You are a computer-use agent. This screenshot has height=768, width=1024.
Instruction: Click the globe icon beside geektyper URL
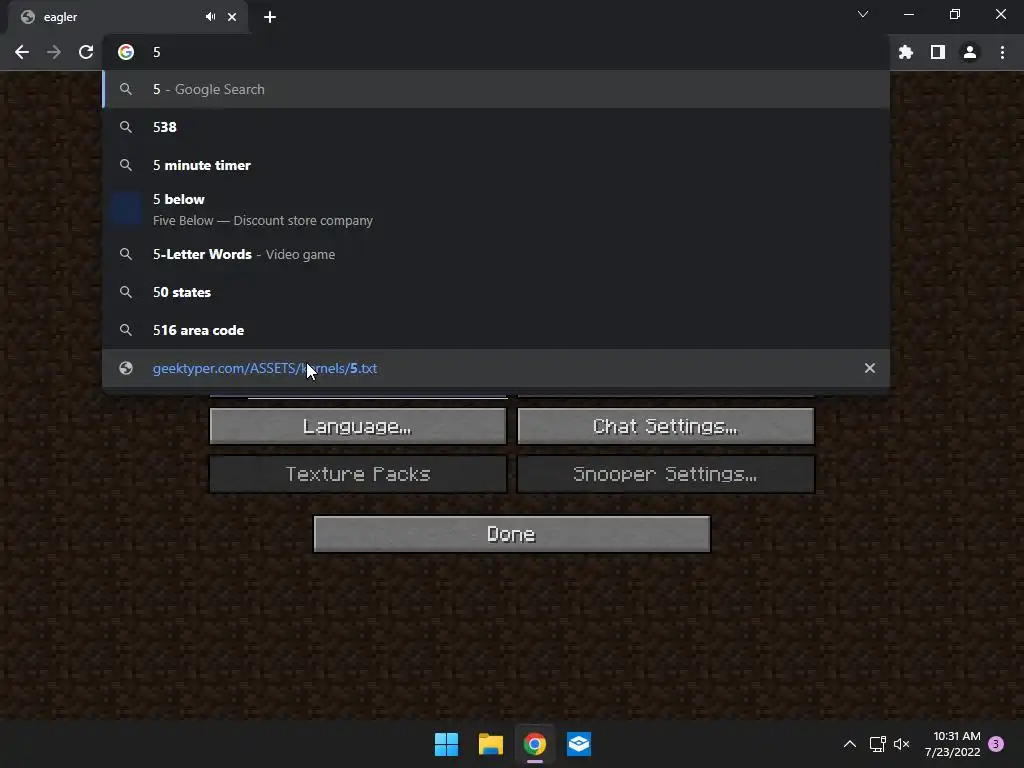126,368
